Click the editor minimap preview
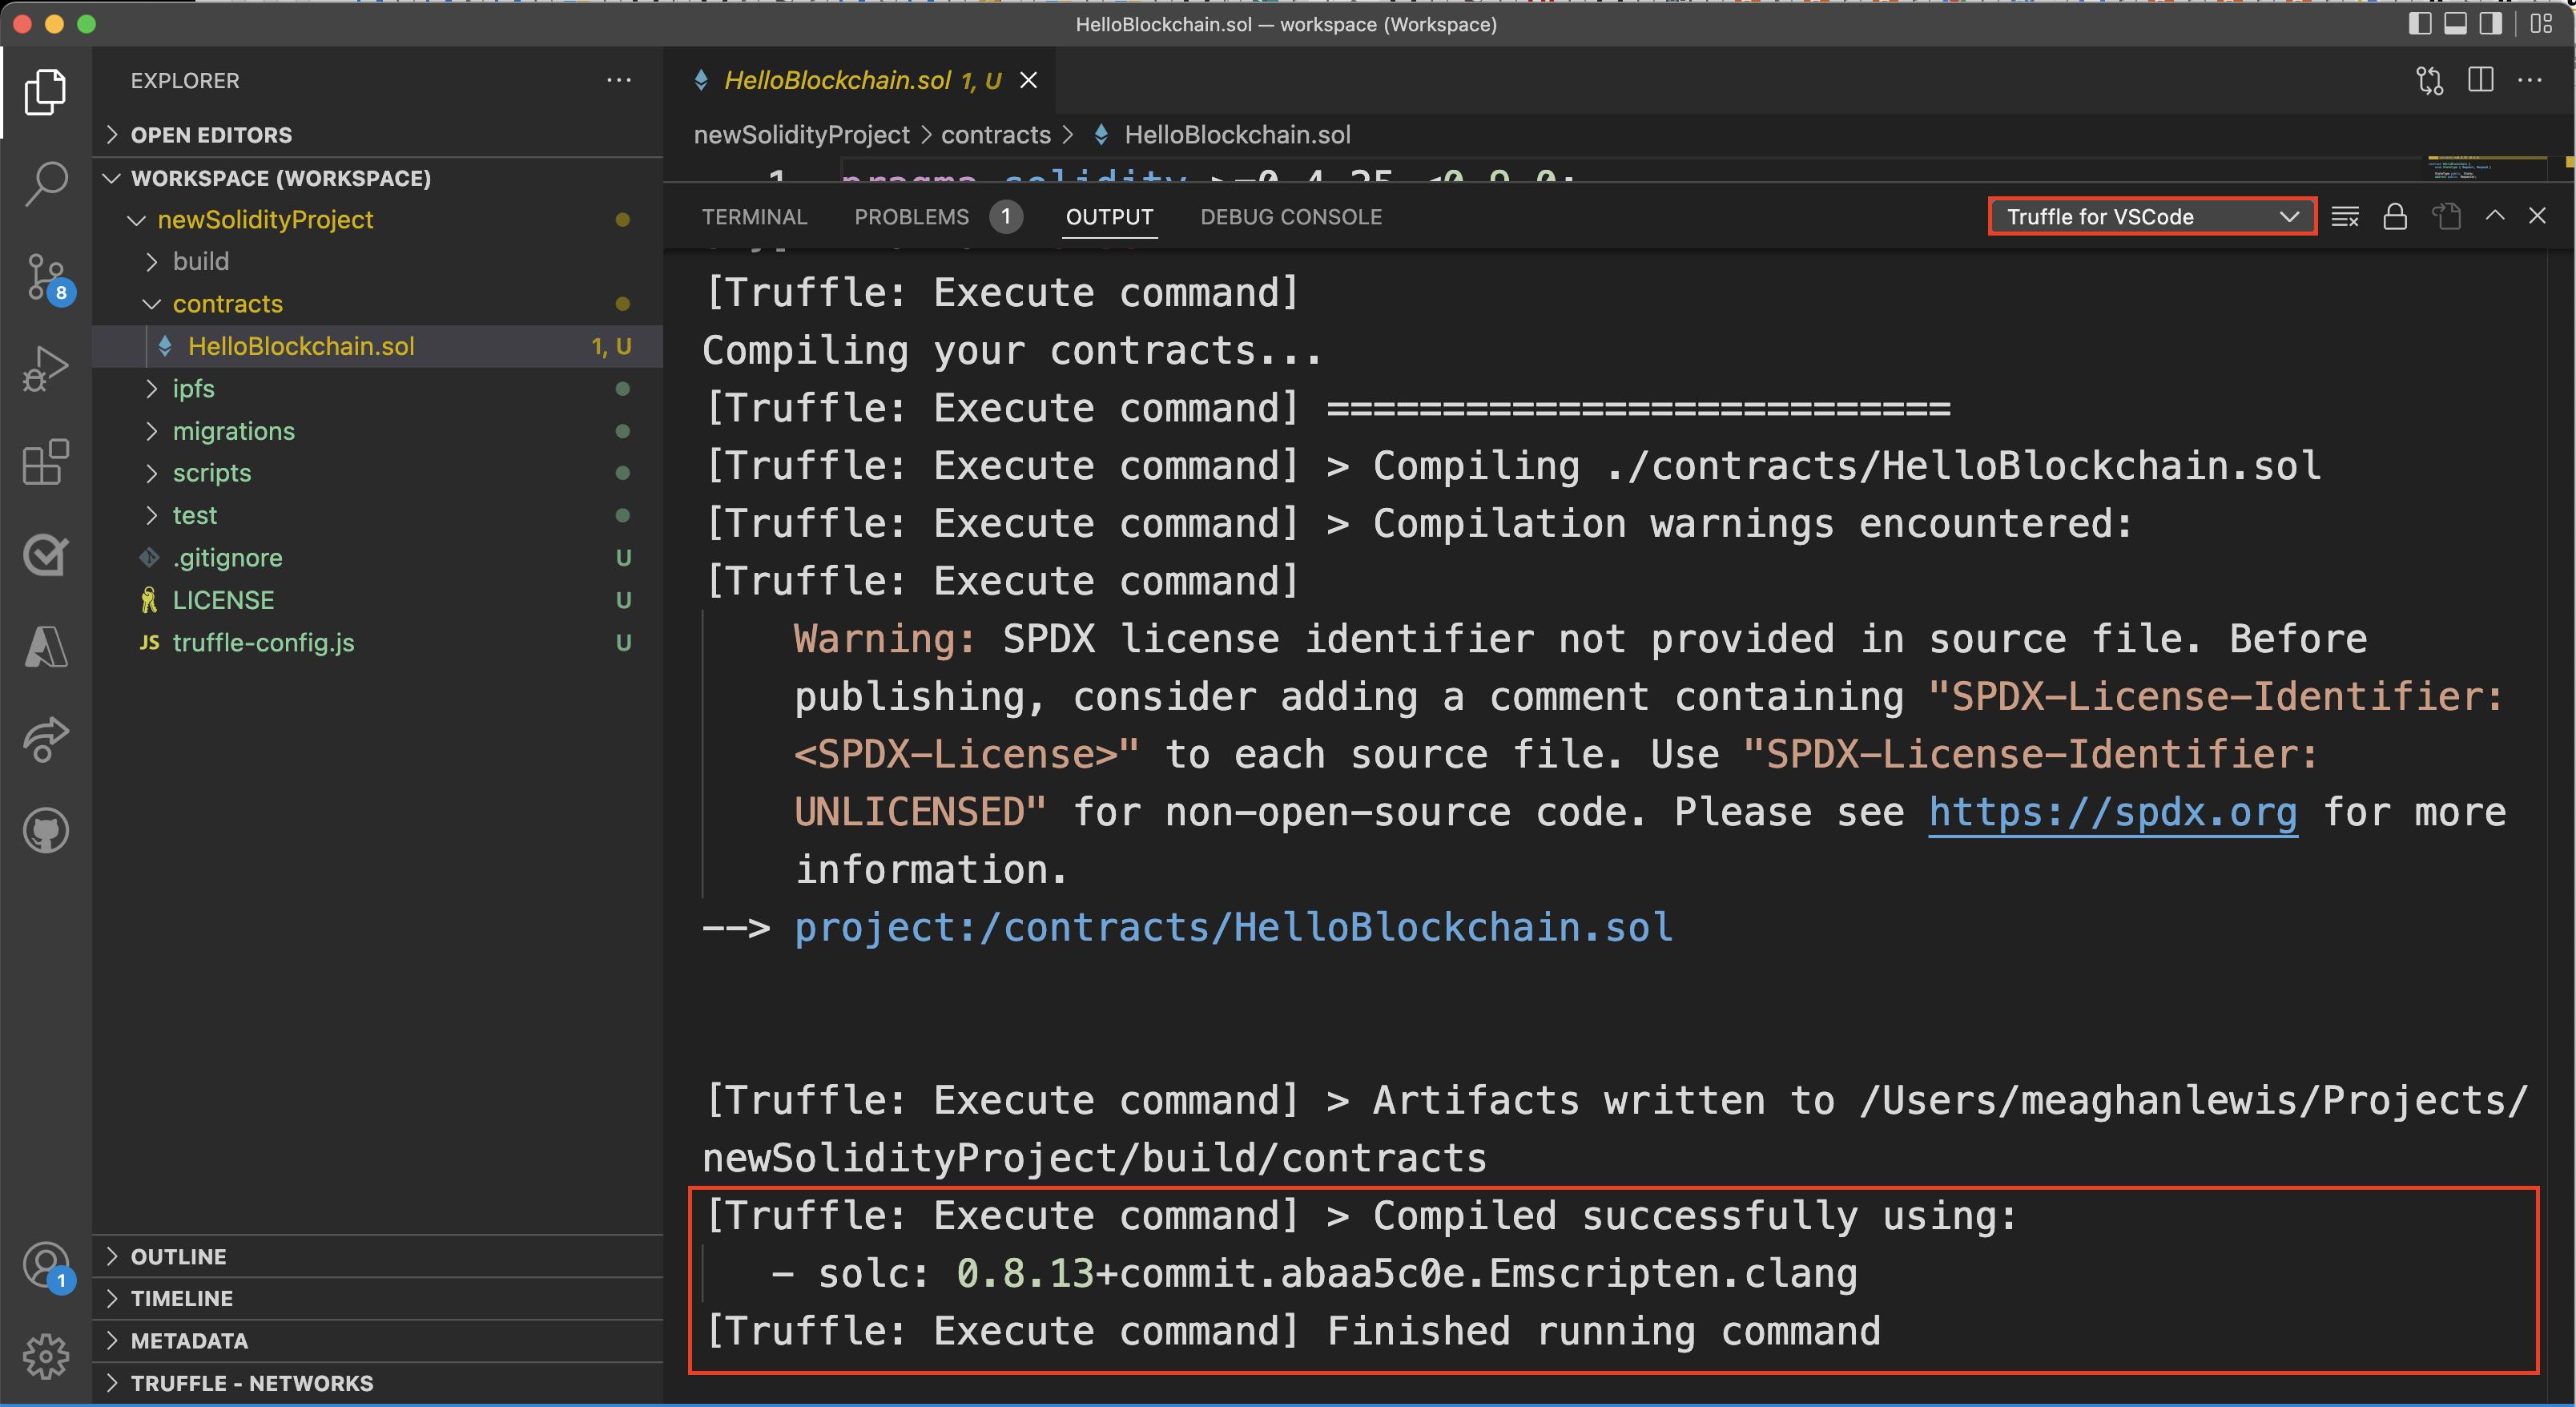Image resolution: width=2576 pixels, height=1407 pixels. [2486, 168]
